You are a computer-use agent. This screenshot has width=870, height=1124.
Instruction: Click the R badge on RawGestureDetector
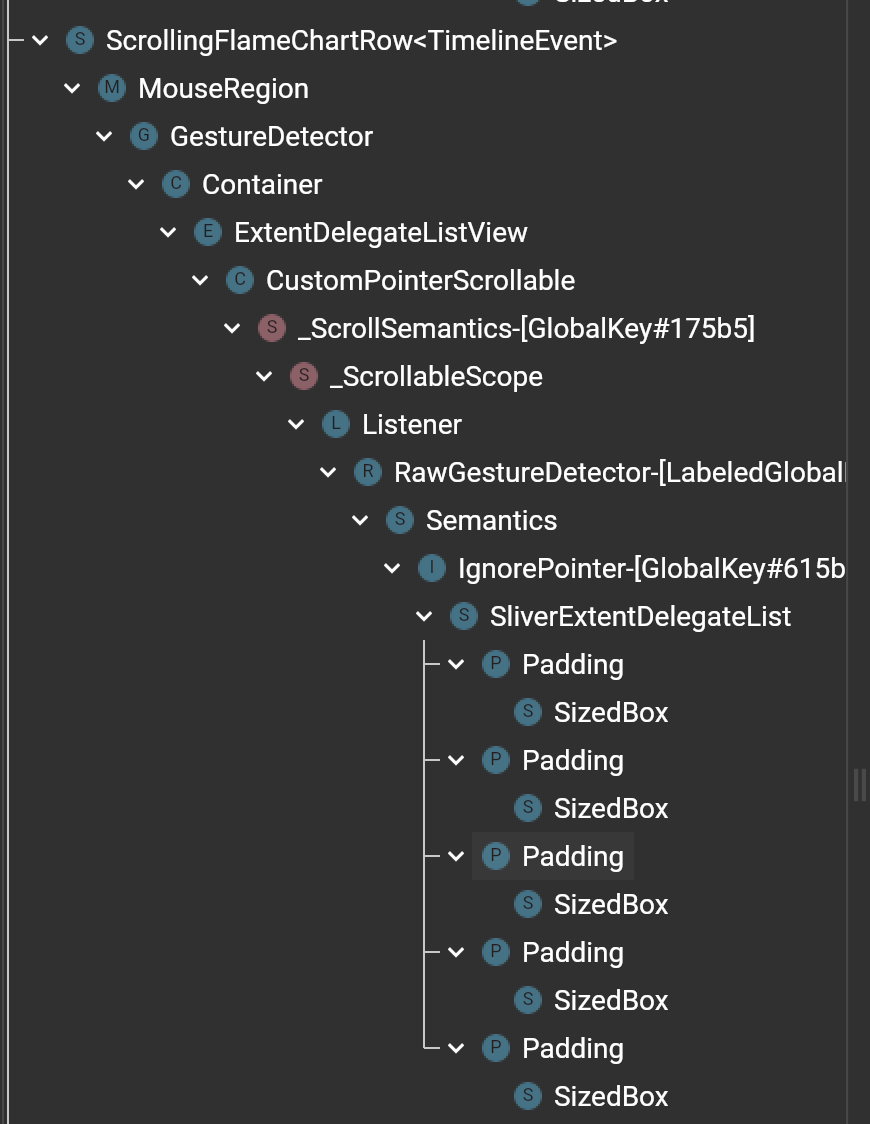[x=368, y=472]
